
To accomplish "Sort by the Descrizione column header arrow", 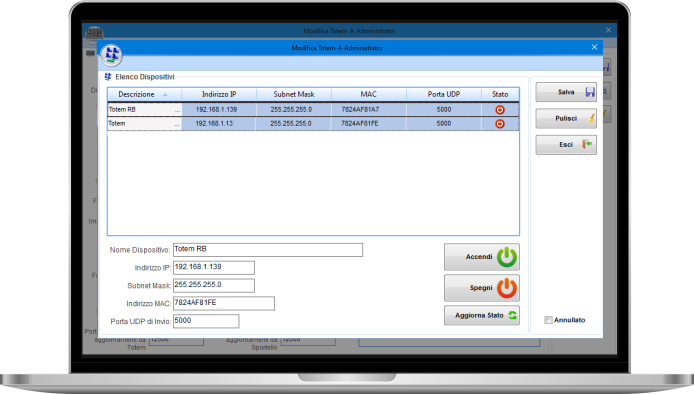I will (x=165, y=94).
